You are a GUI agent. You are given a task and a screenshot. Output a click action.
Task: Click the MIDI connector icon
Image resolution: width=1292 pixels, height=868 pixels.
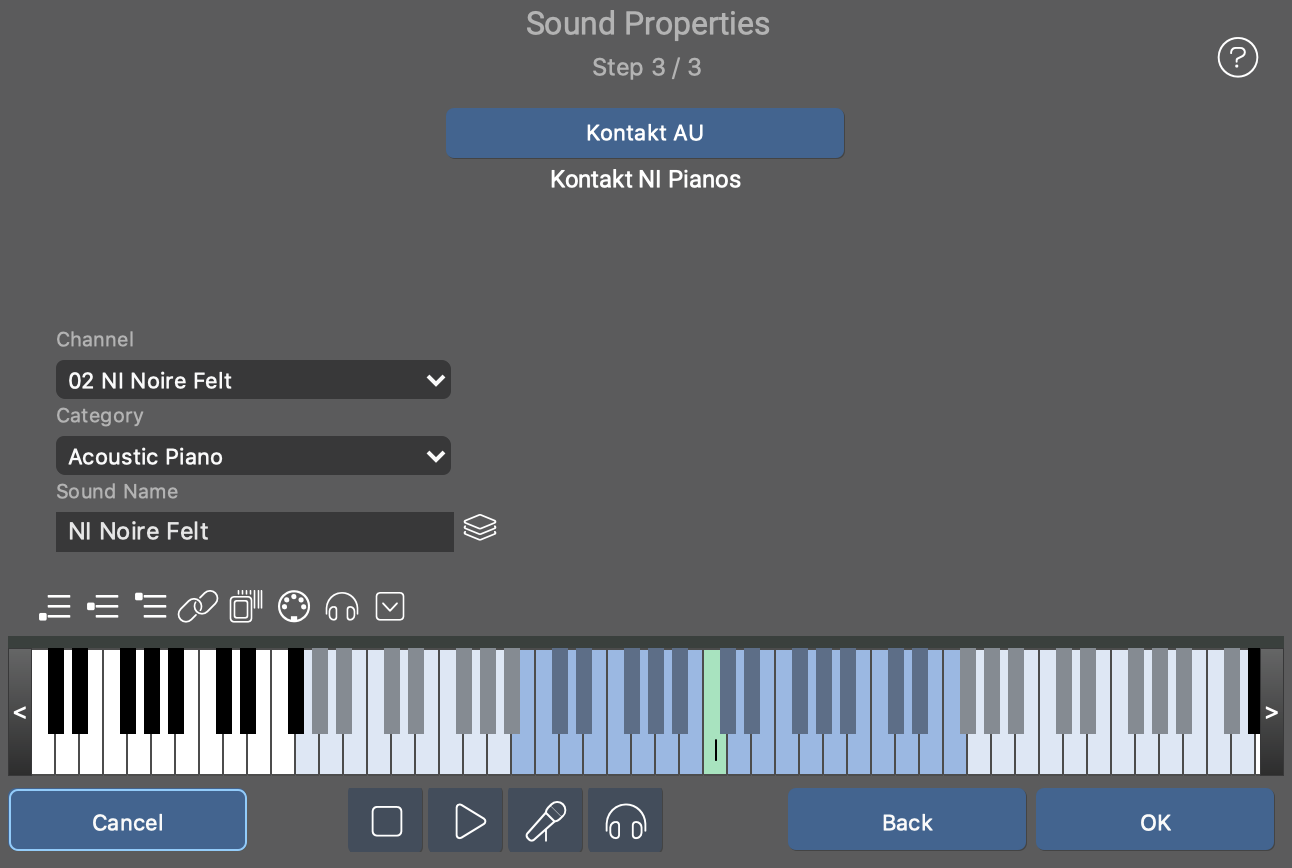click(293, 607)
